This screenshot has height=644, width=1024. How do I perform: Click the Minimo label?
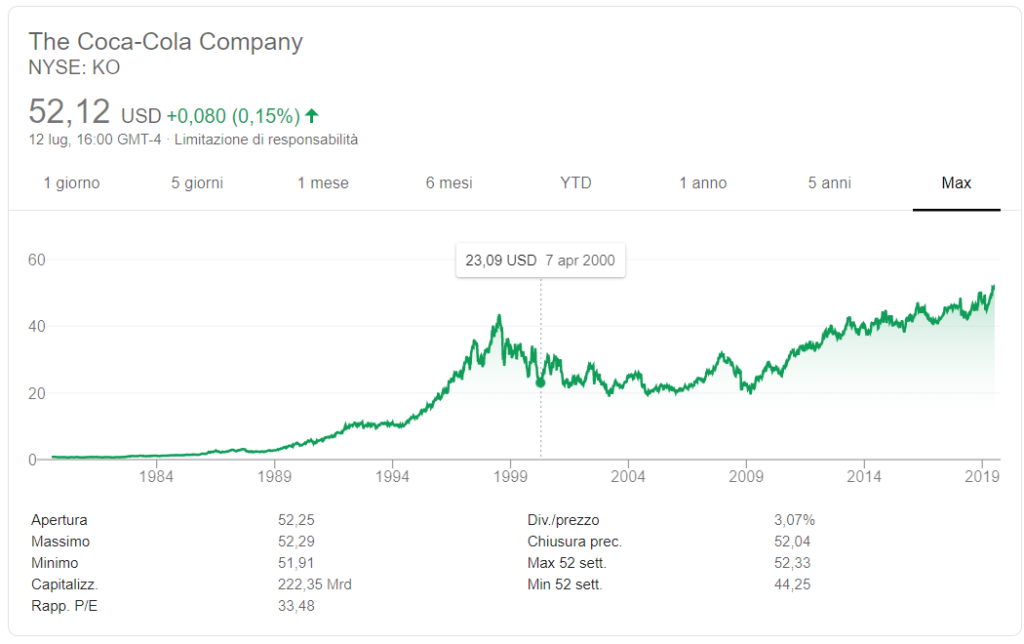pos(55,563)
